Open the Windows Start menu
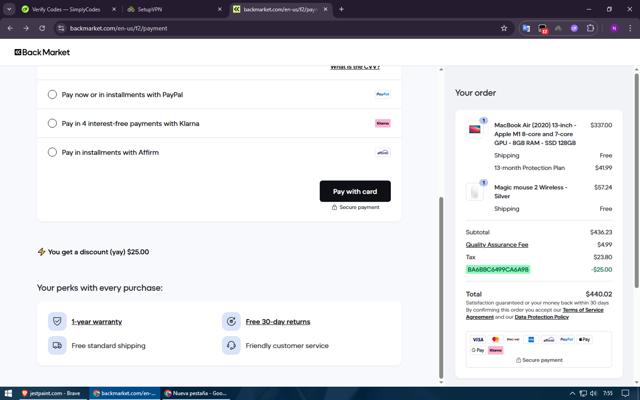Viewport: 640px width, 400px height. [8, 393]
